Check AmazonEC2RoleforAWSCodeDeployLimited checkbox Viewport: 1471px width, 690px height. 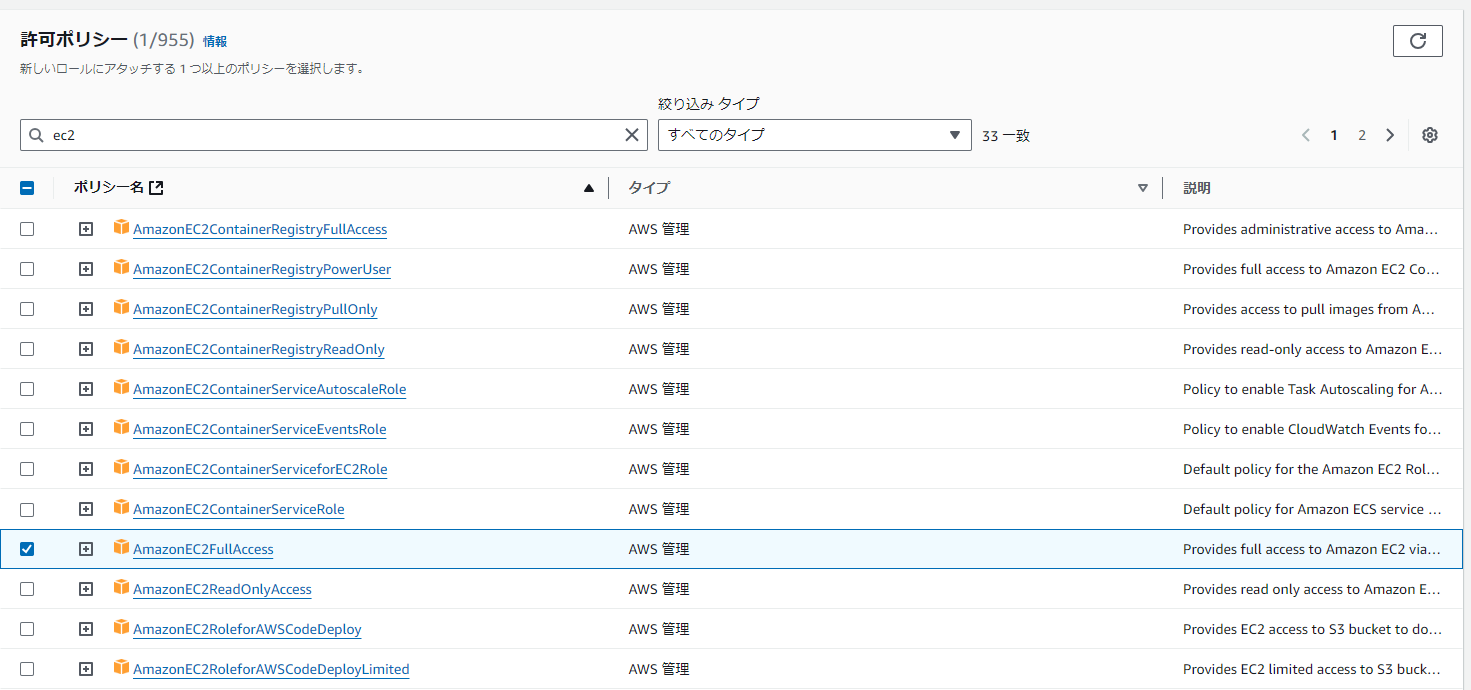coord(27,669)
